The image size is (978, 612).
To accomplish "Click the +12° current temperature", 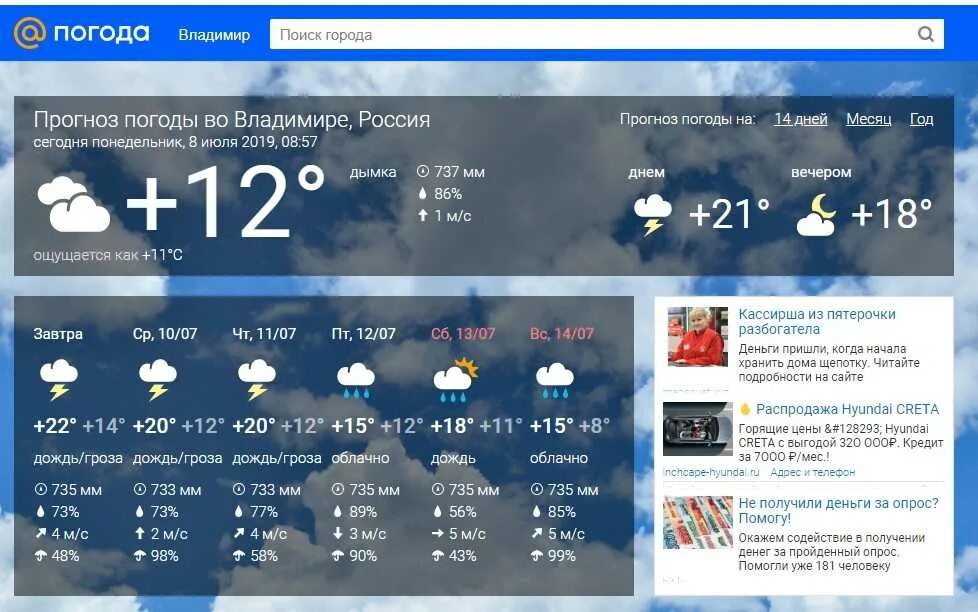I will (x=225, y=201).
